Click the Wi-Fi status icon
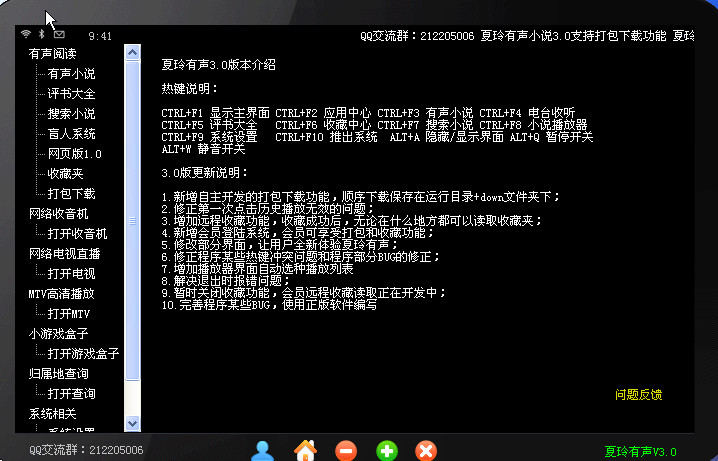Image resolution: width=718 pixels, height=461 pixels. point(26,34)
